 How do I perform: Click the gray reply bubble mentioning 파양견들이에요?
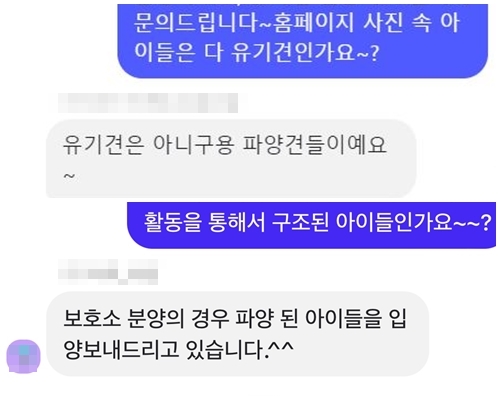[x=231, y=159]
